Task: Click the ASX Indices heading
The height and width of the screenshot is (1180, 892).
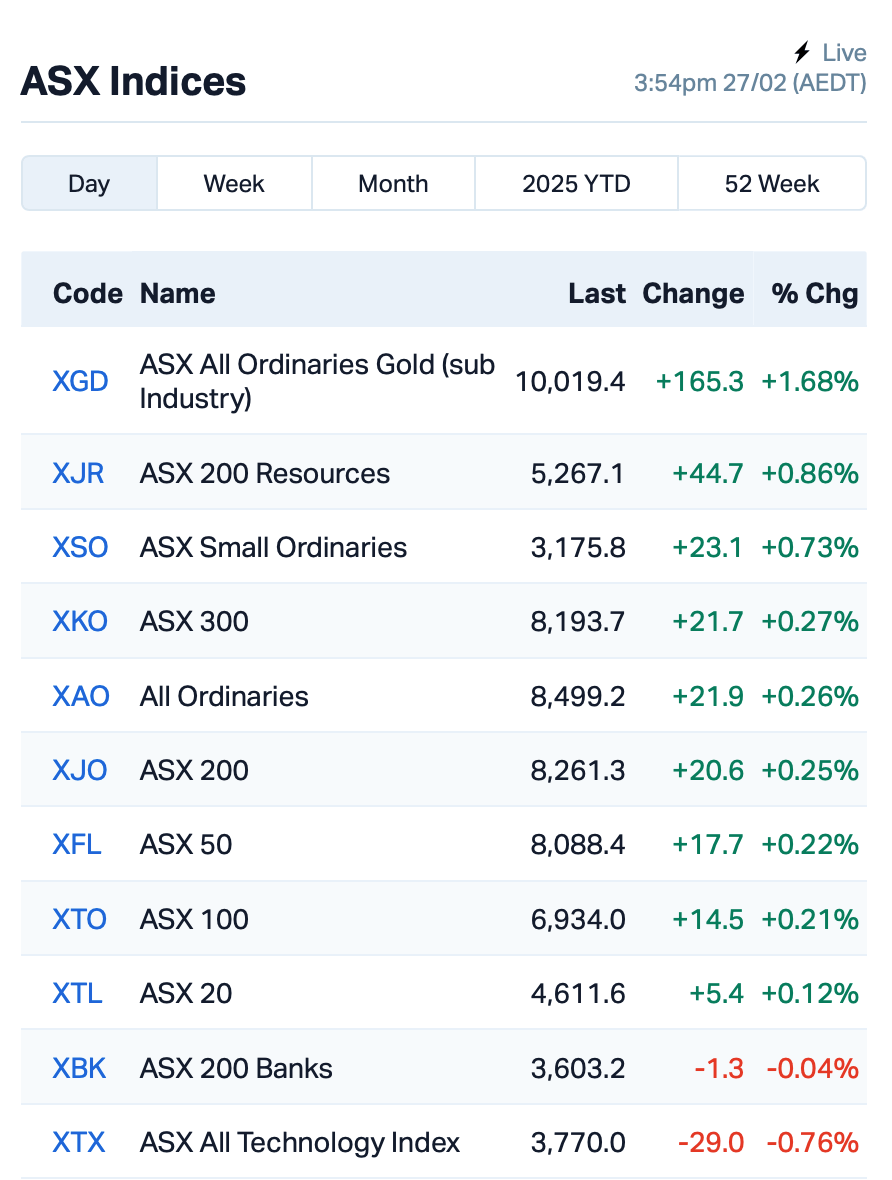Action: tap(133, 81)
